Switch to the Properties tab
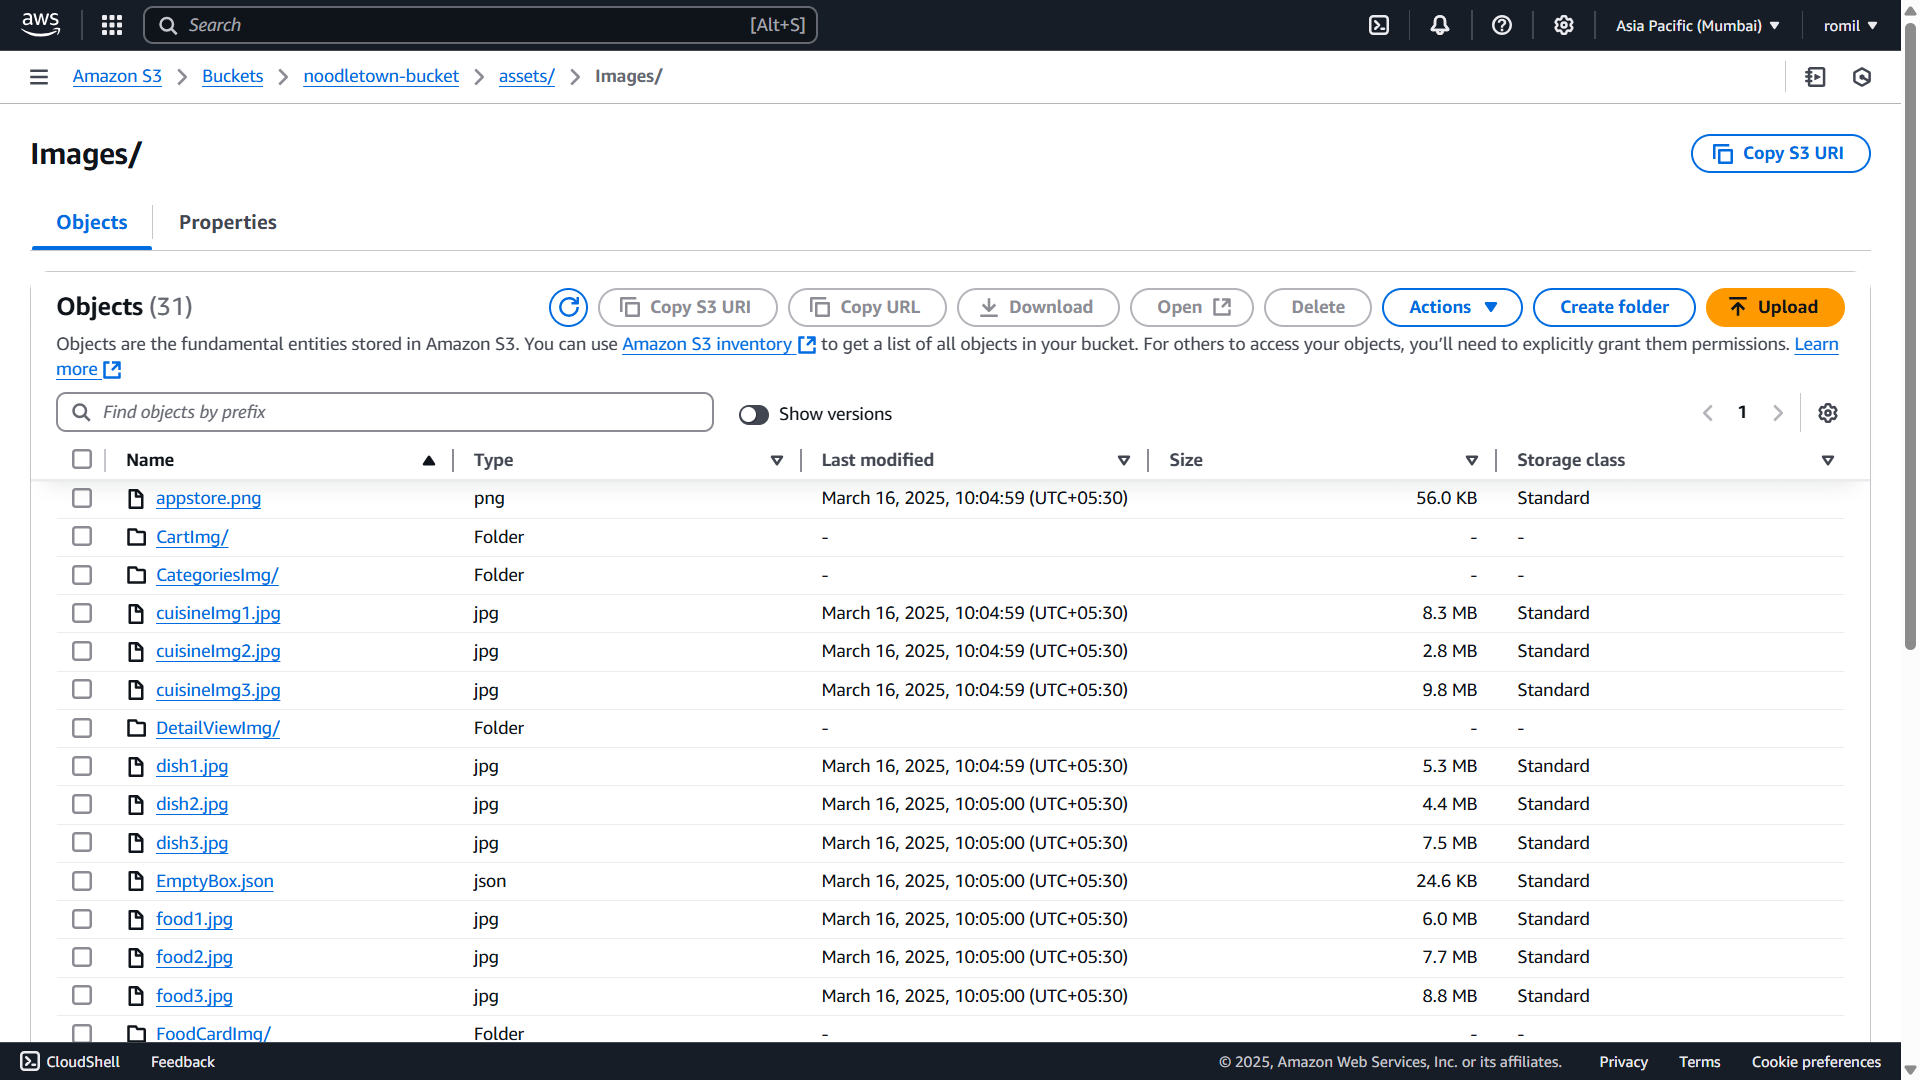 tap(228, 222)
